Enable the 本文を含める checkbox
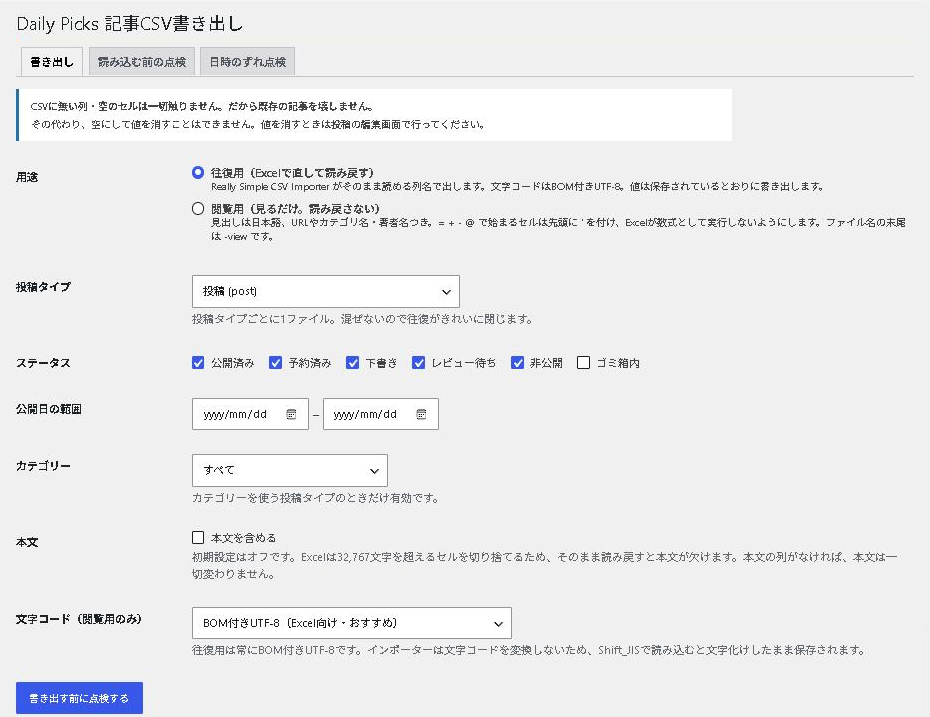The width and height of the screenshot is (930, 717). [x=198, y=537]
